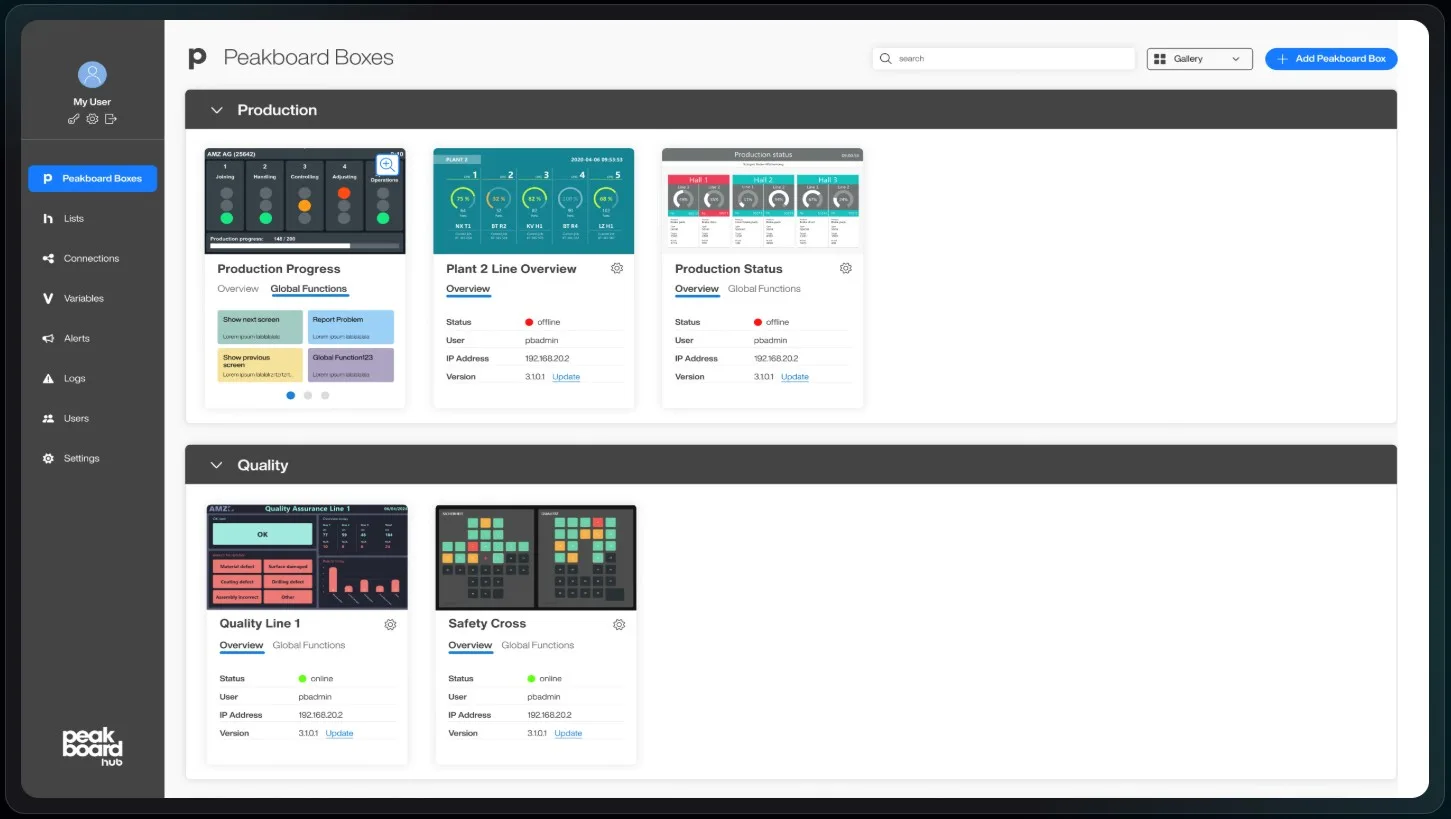
Task: Open Global Functions tab on Safety Cross
Action: point(538,645)
